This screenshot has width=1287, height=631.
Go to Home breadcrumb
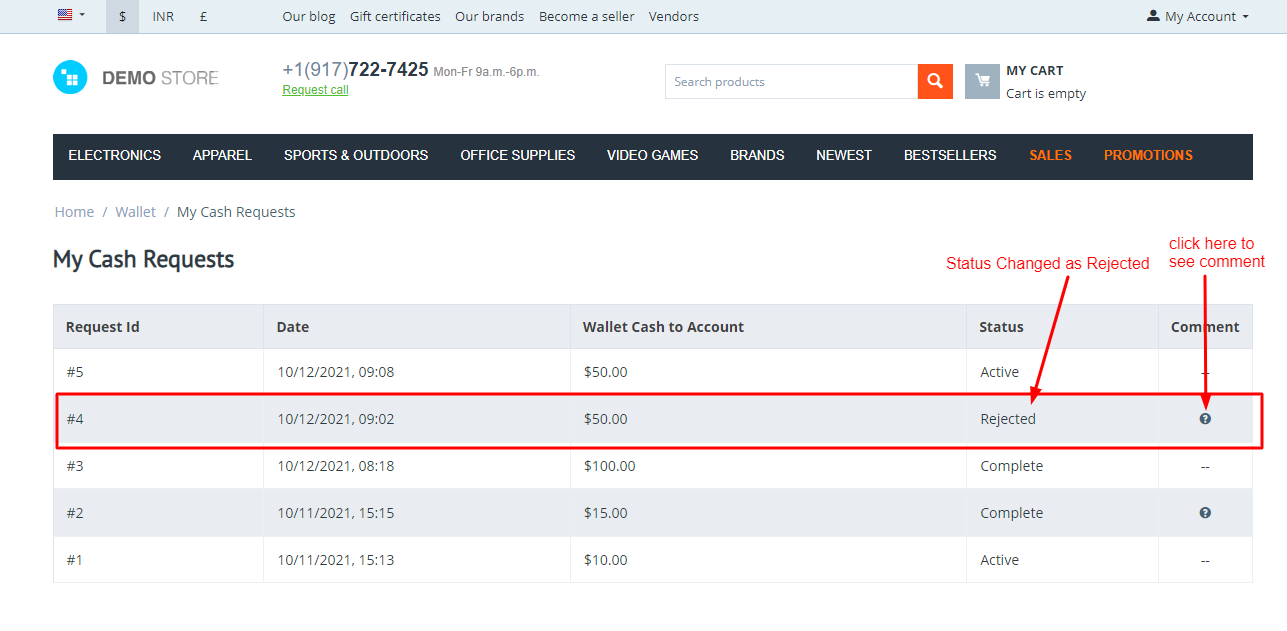pyautogui.click(x=74, y=212)
